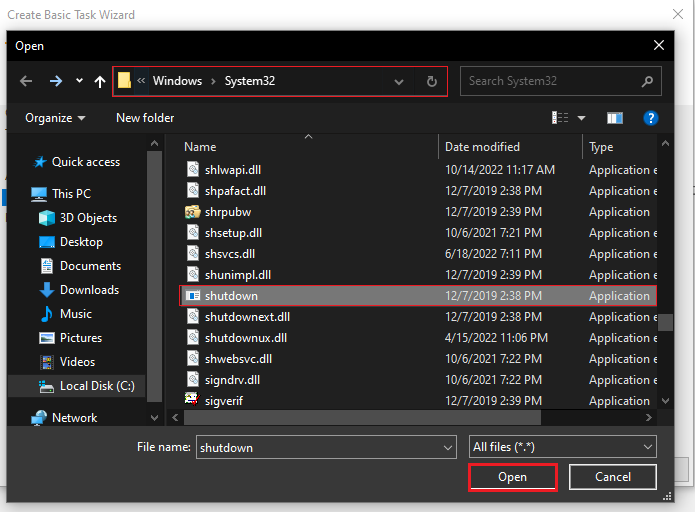
Task: Open more view options dropdown
Action: point(582,118)
